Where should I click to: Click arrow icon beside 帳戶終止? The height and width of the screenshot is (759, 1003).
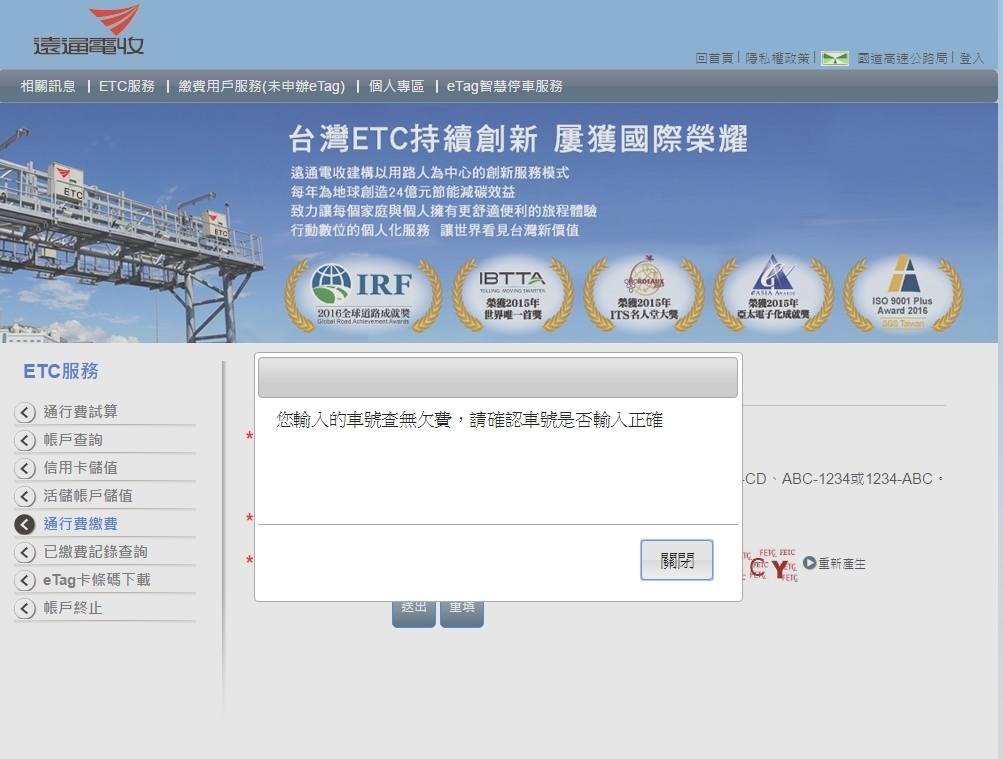tap(25, 608)
